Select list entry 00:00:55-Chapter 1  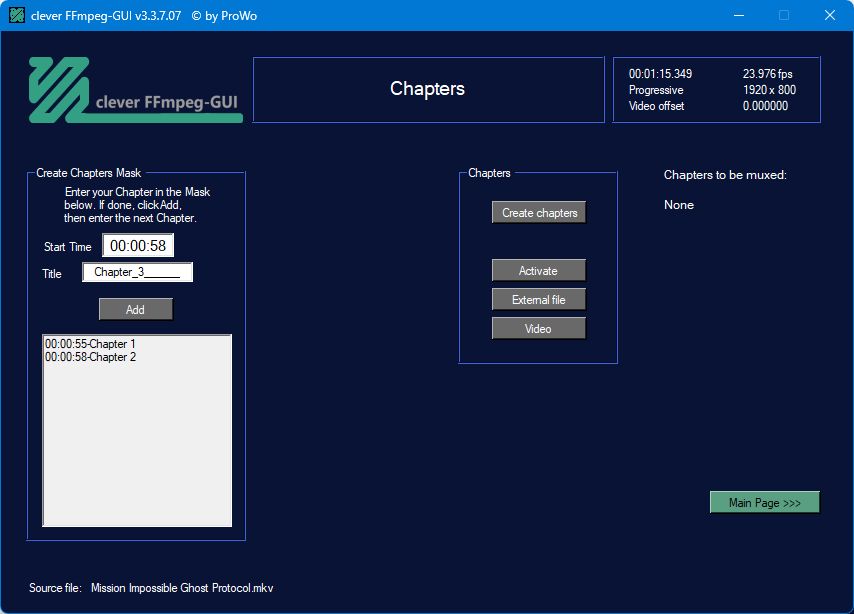pos(90,344)
